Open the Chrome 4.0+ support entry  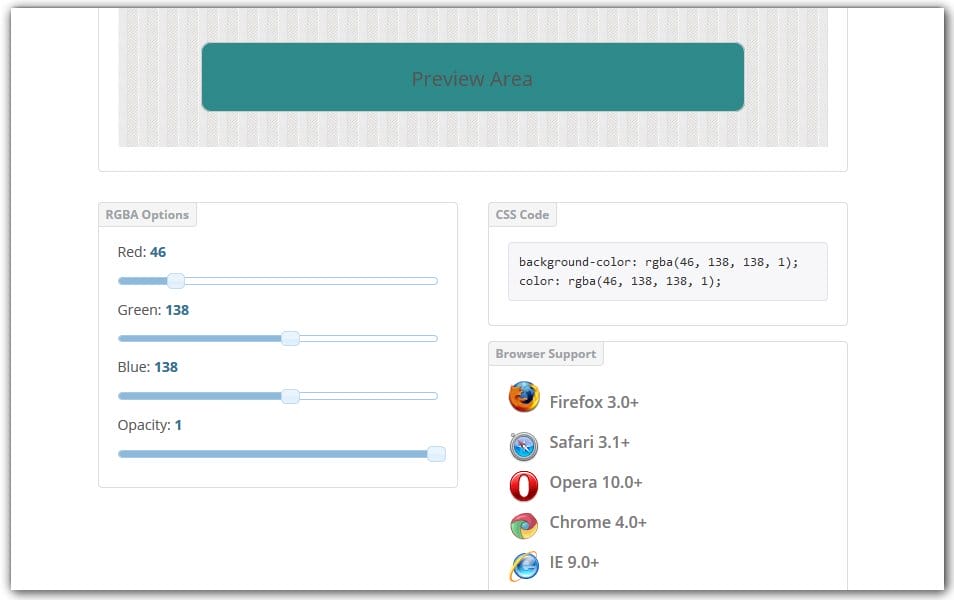[x=599, y=522]
